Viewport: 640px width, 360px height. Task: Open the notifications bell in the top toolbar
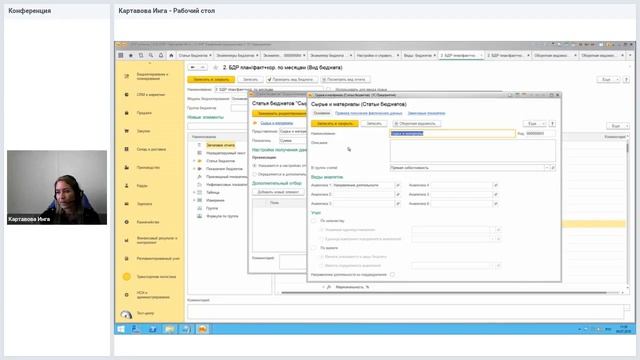click(x=161, y=55)
